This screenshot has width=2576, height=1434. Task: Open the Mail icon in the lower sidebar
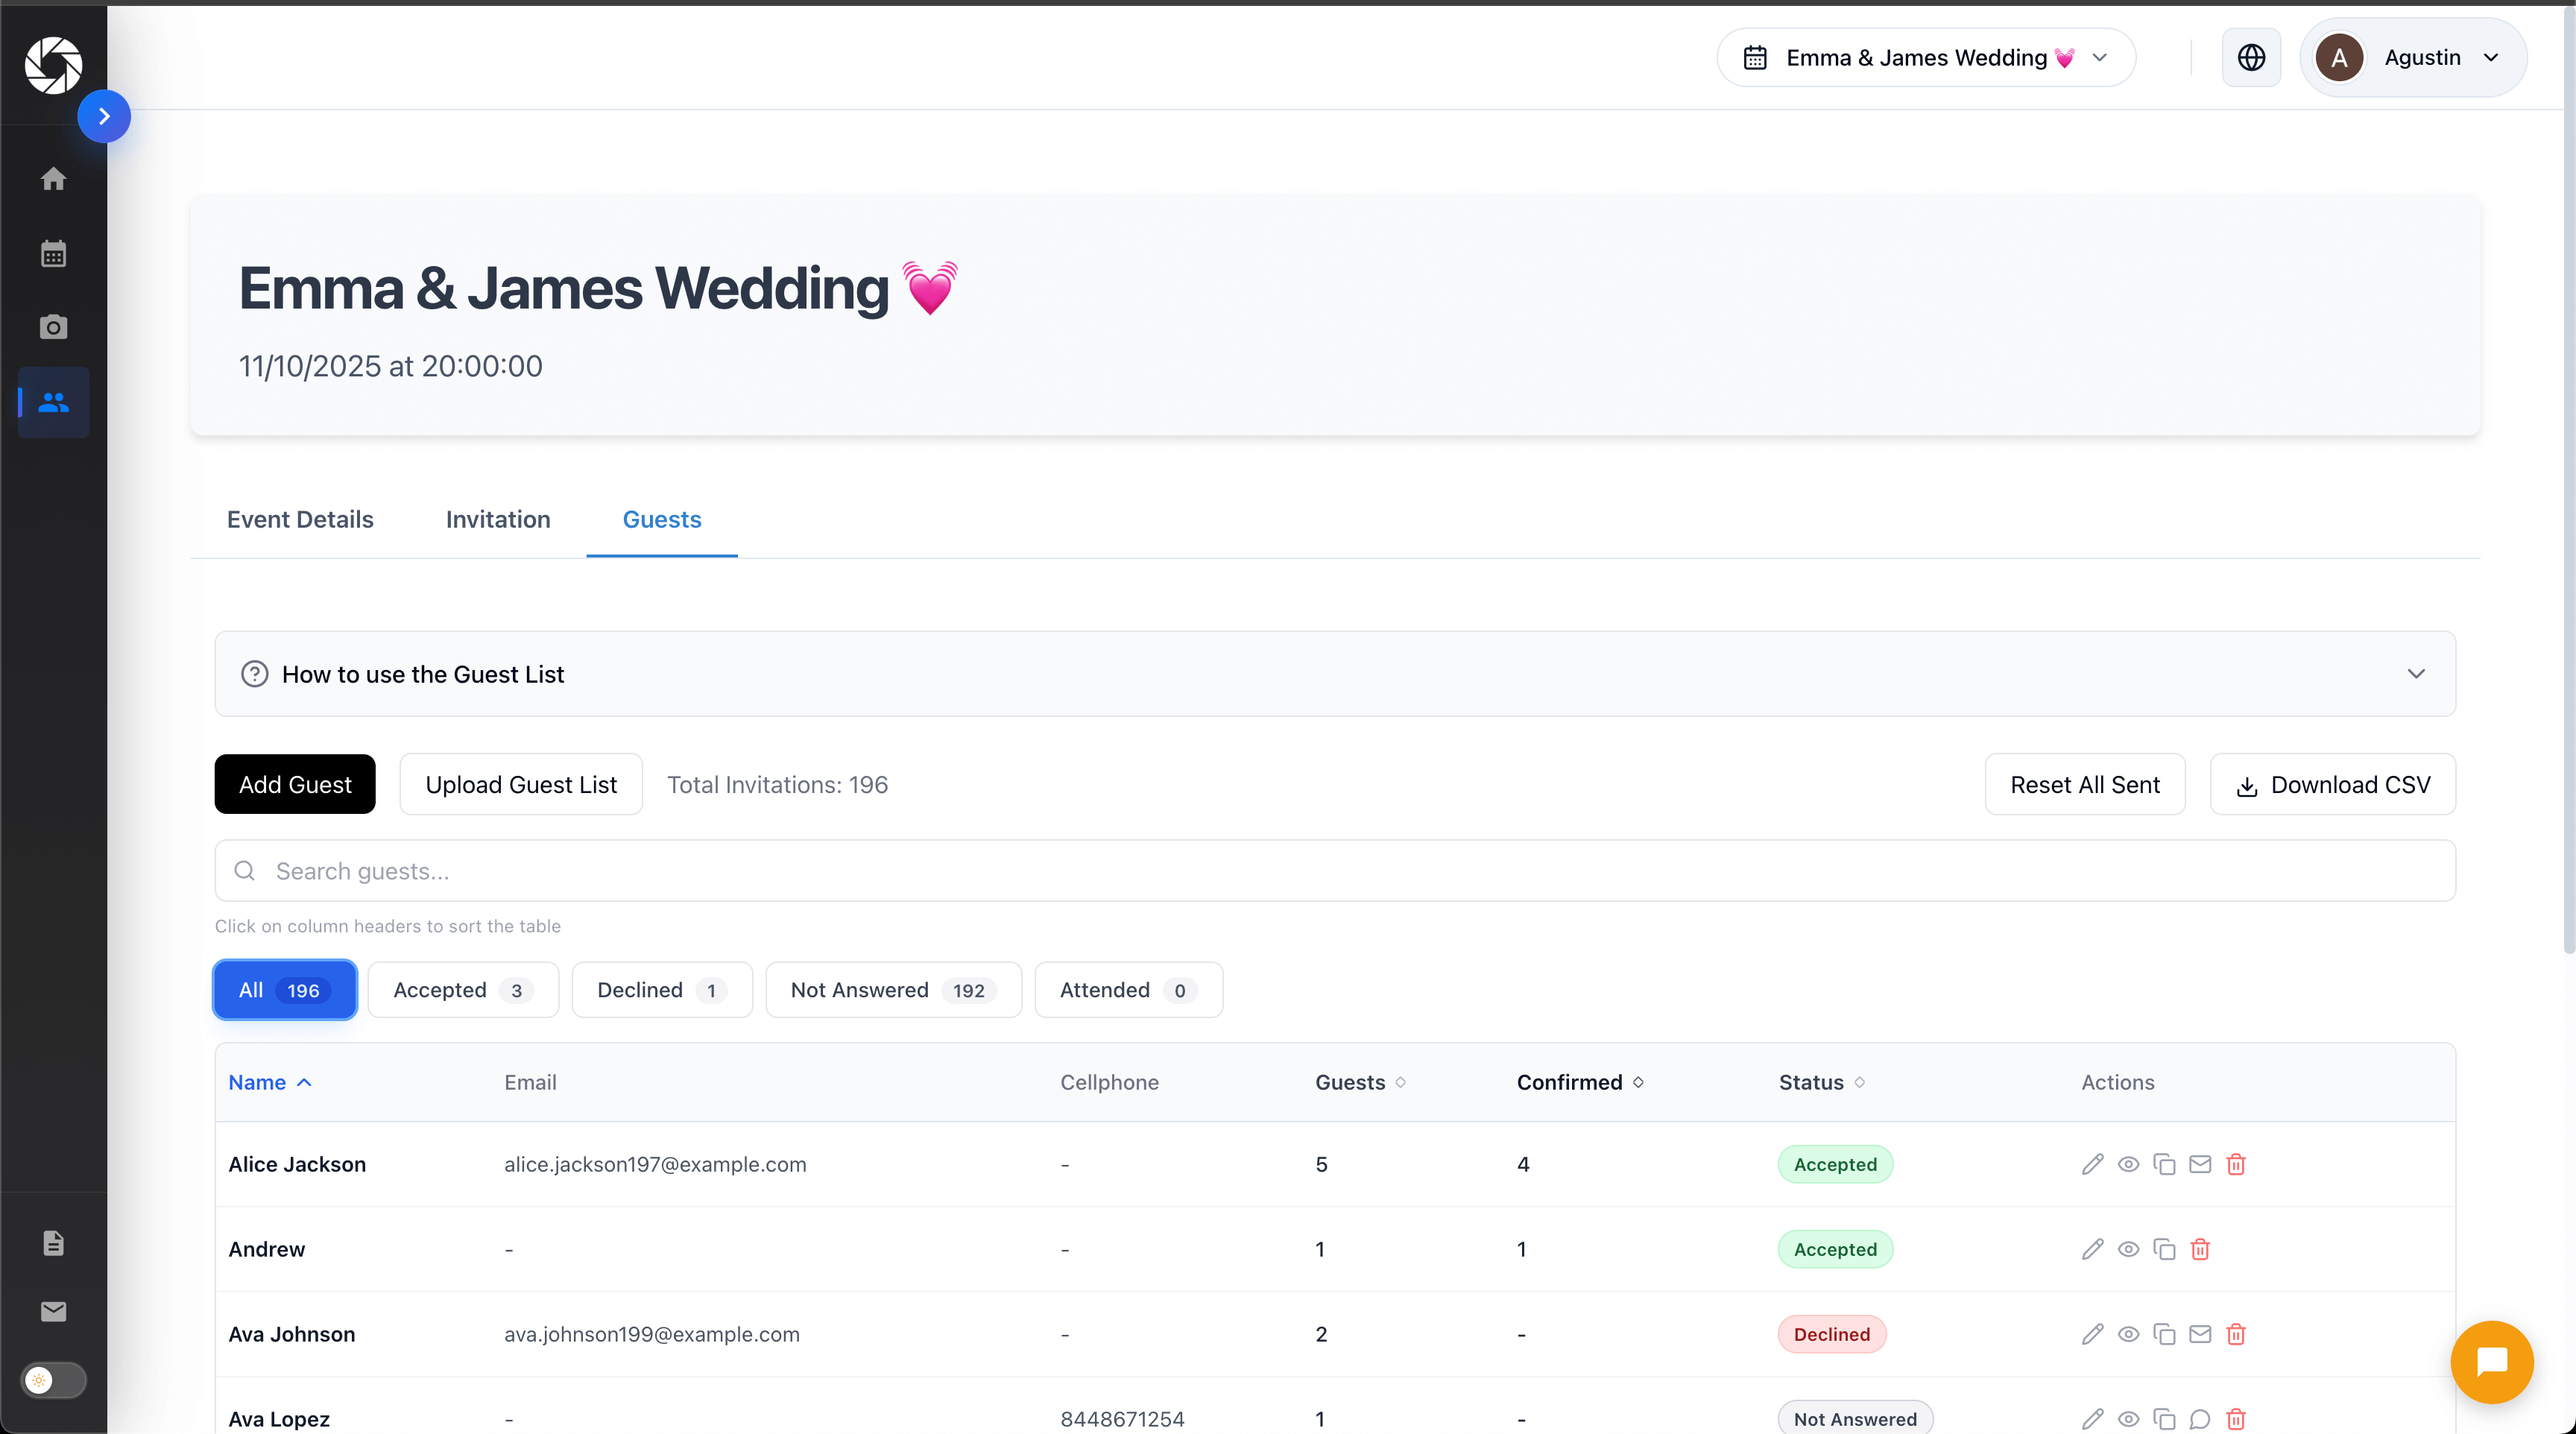click(53, 1312)
